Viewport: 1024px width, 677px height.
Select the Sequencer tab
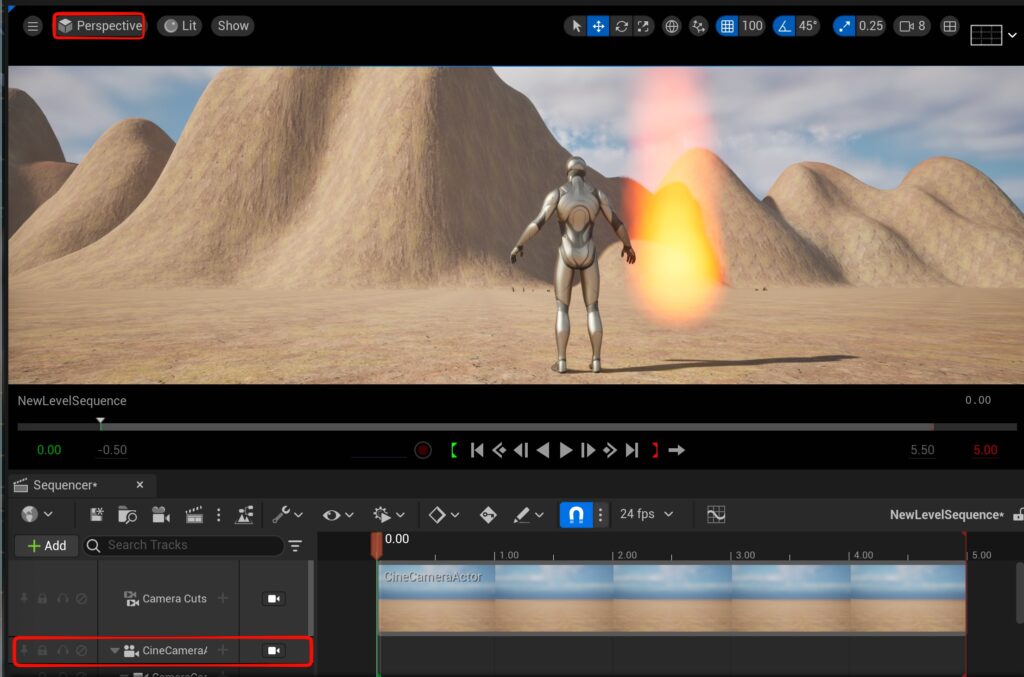click(66, 485)
